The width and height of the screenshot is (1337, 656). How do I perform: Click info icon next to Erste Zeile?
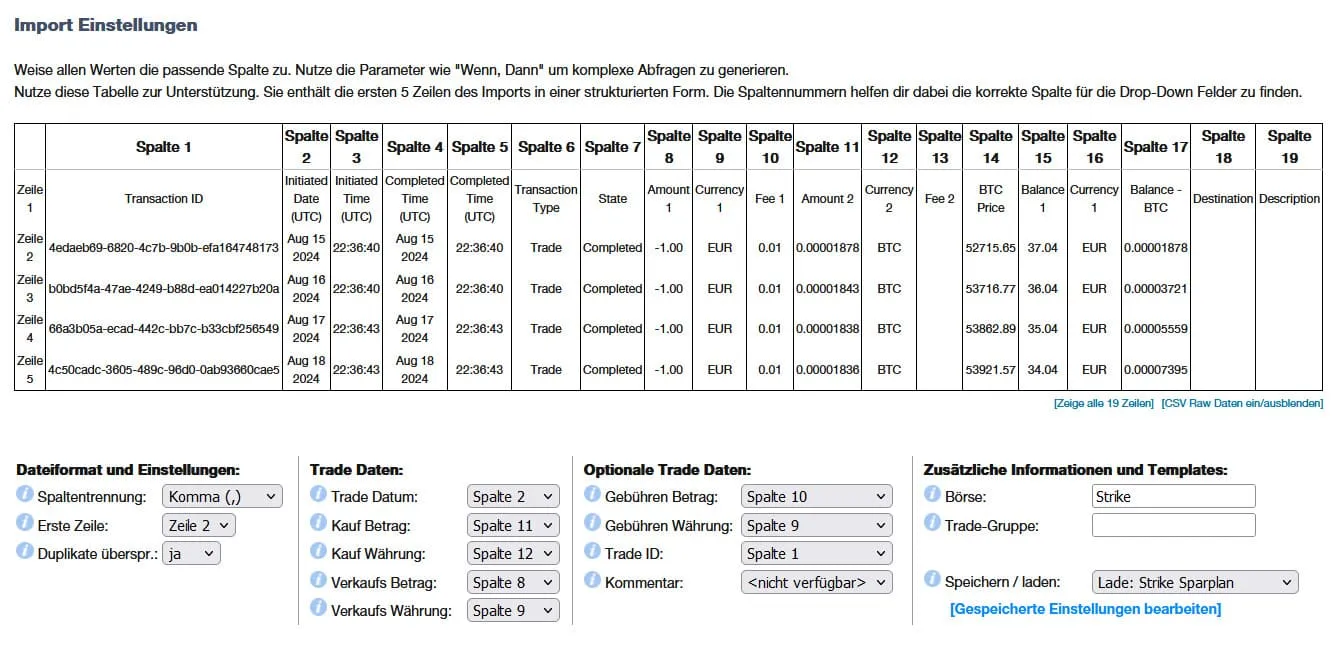click(25, 524)
